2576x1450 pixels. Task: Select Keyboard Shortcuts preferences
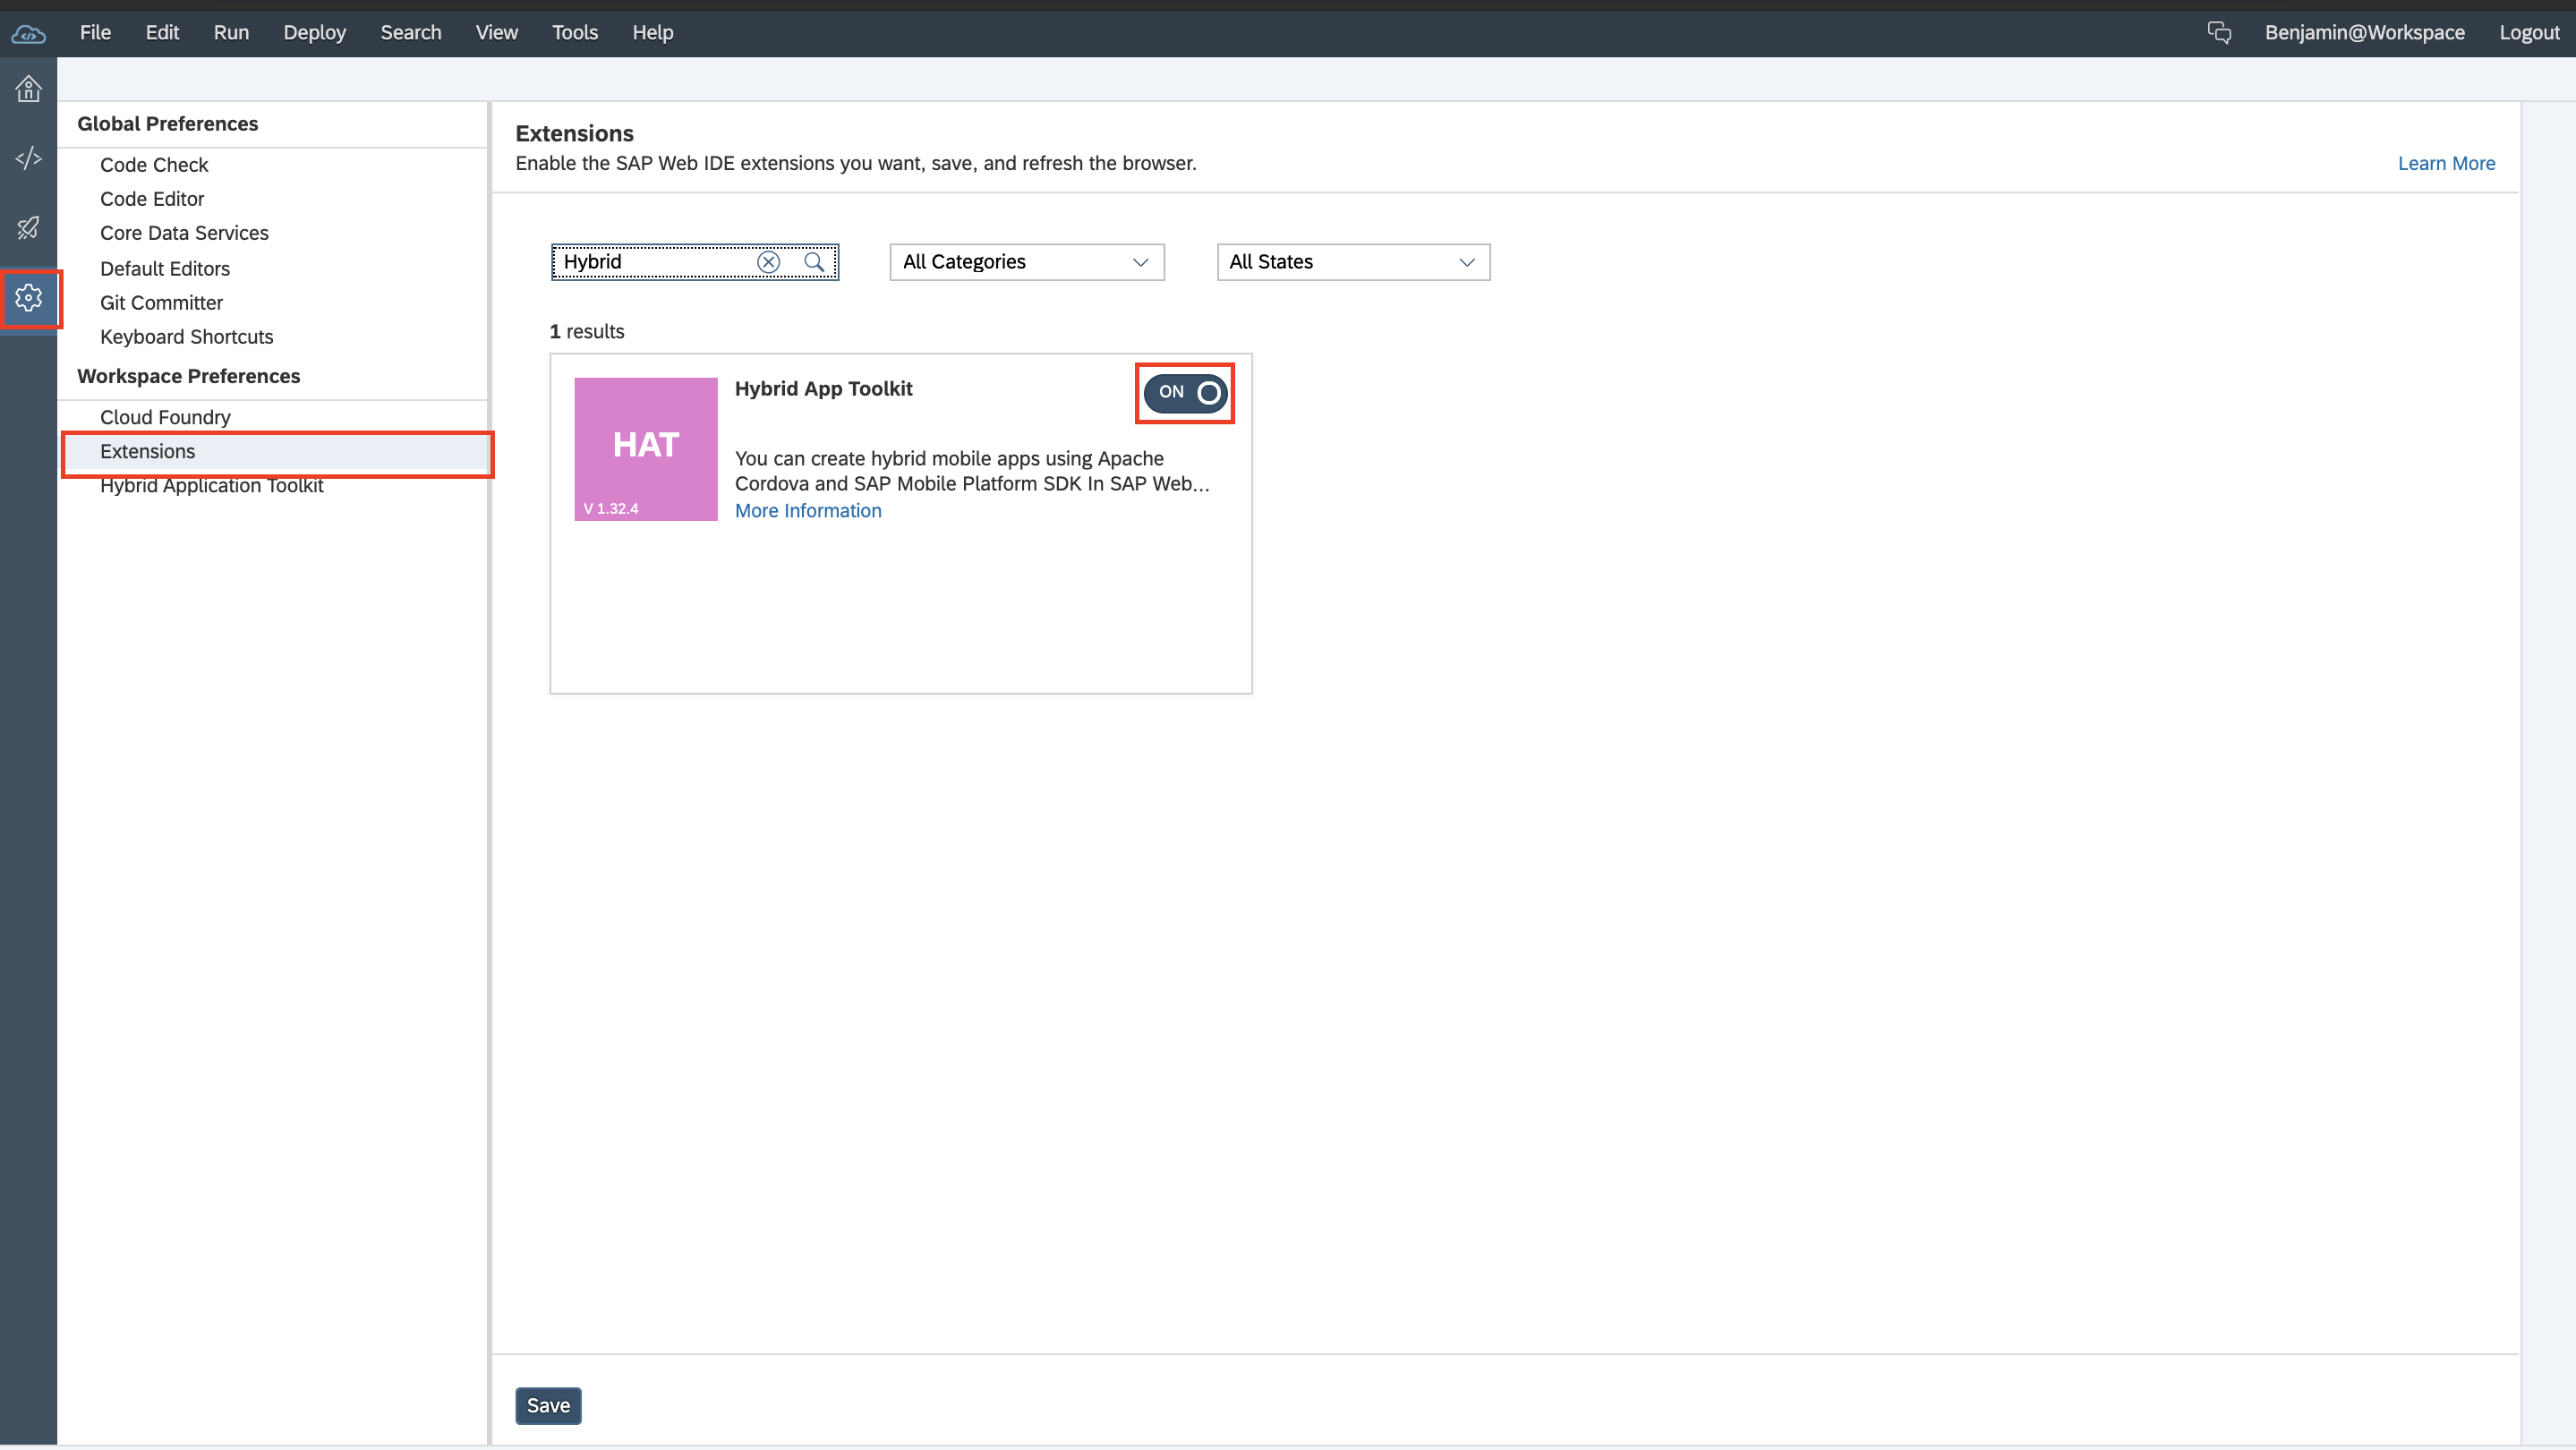(x=186, y=337)
